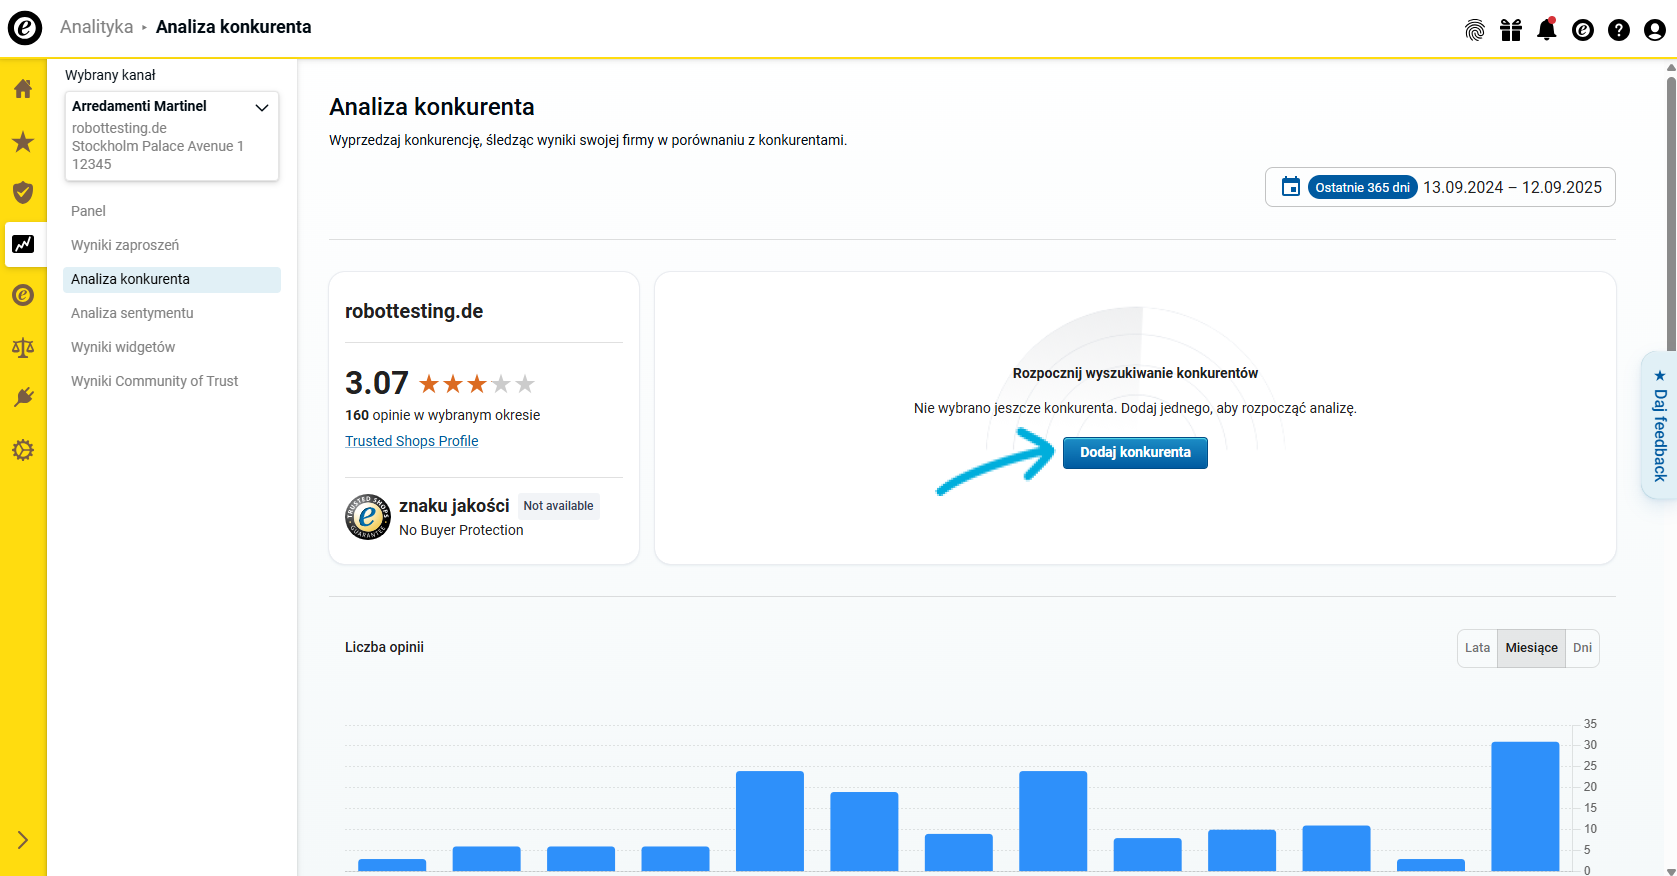Image resolution: width=1677 pixels, height=876 pixels.
Task: Open Wyniki zaproszeń menu item
Action: [125, 245]
